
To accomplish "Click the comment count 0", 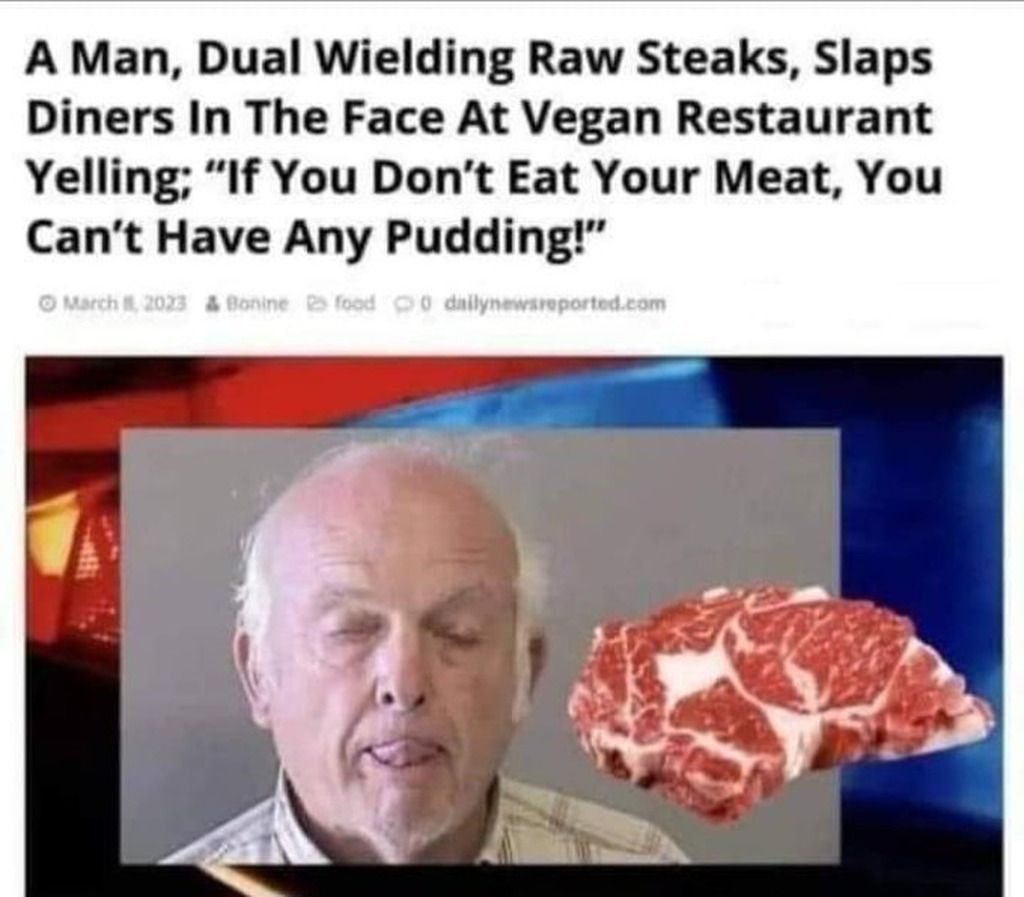I will 425,304.
